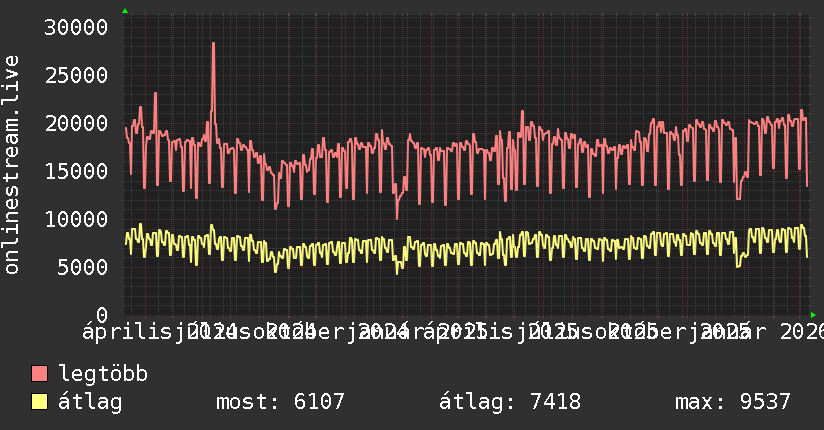Click the green arrow atop the y-axis
Image resolution: width=824 pixels, height=430 pixels.
125,11
